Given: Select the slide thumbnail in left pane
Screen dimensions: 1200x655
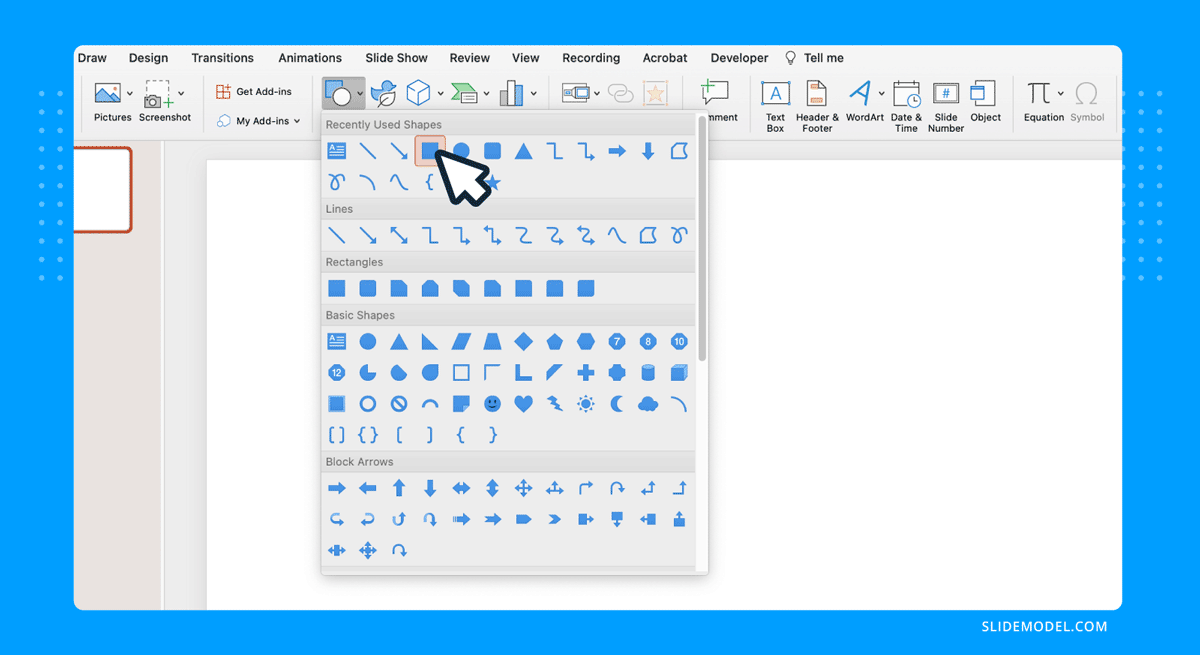Looking at the screenshot, I should point(102,190).
